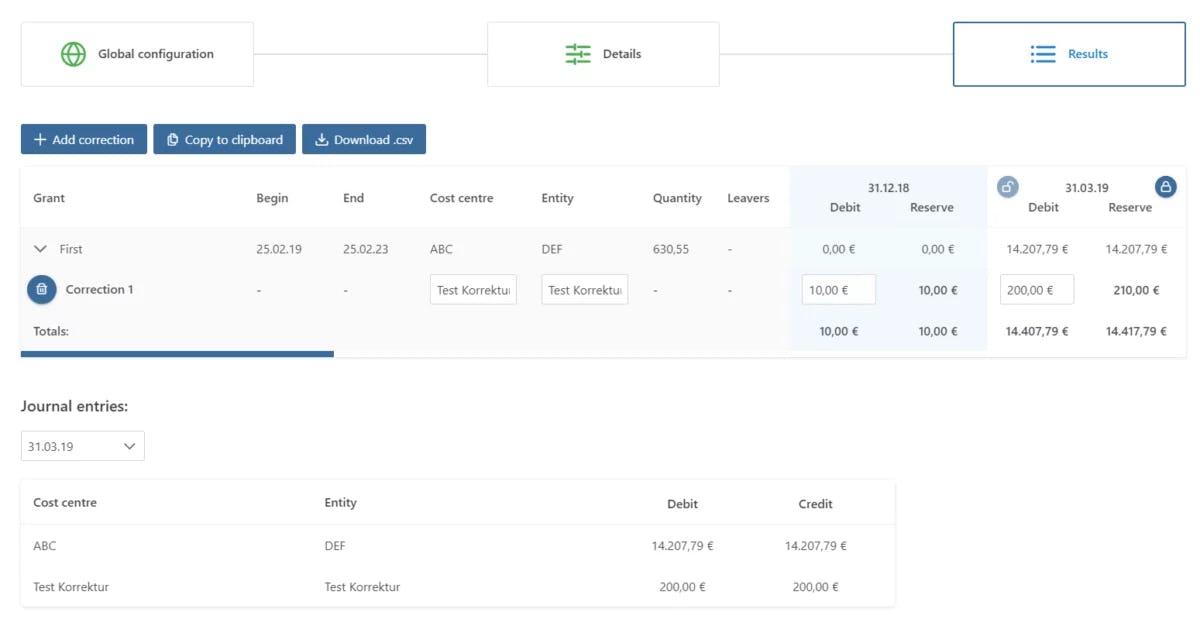Collapse the First grant row chevron
Viewport: 1200px width, 626px height.
(x=40, y=249)
